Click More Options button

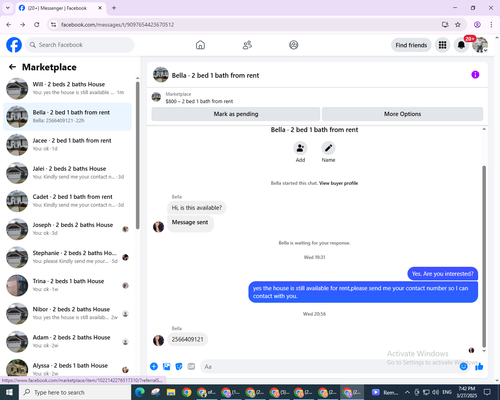tap(402, 114)
